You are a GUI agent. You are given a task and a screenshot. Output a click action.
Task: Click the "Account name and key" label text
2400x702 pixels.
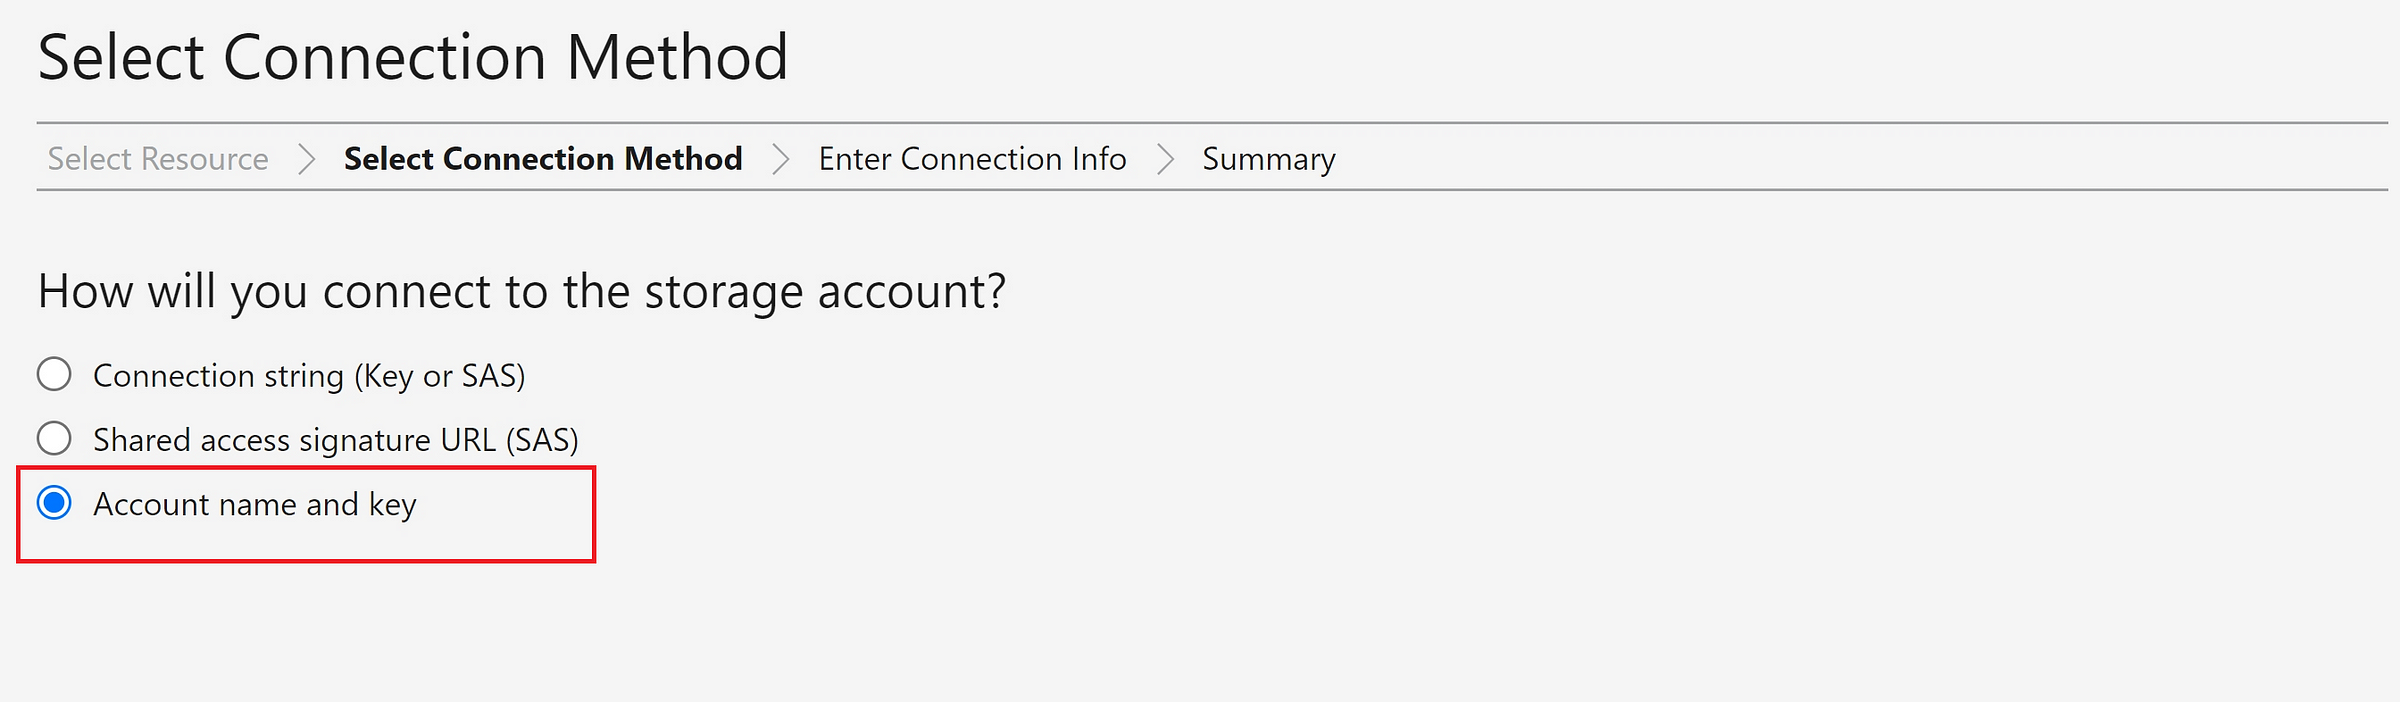coord(255,505)
